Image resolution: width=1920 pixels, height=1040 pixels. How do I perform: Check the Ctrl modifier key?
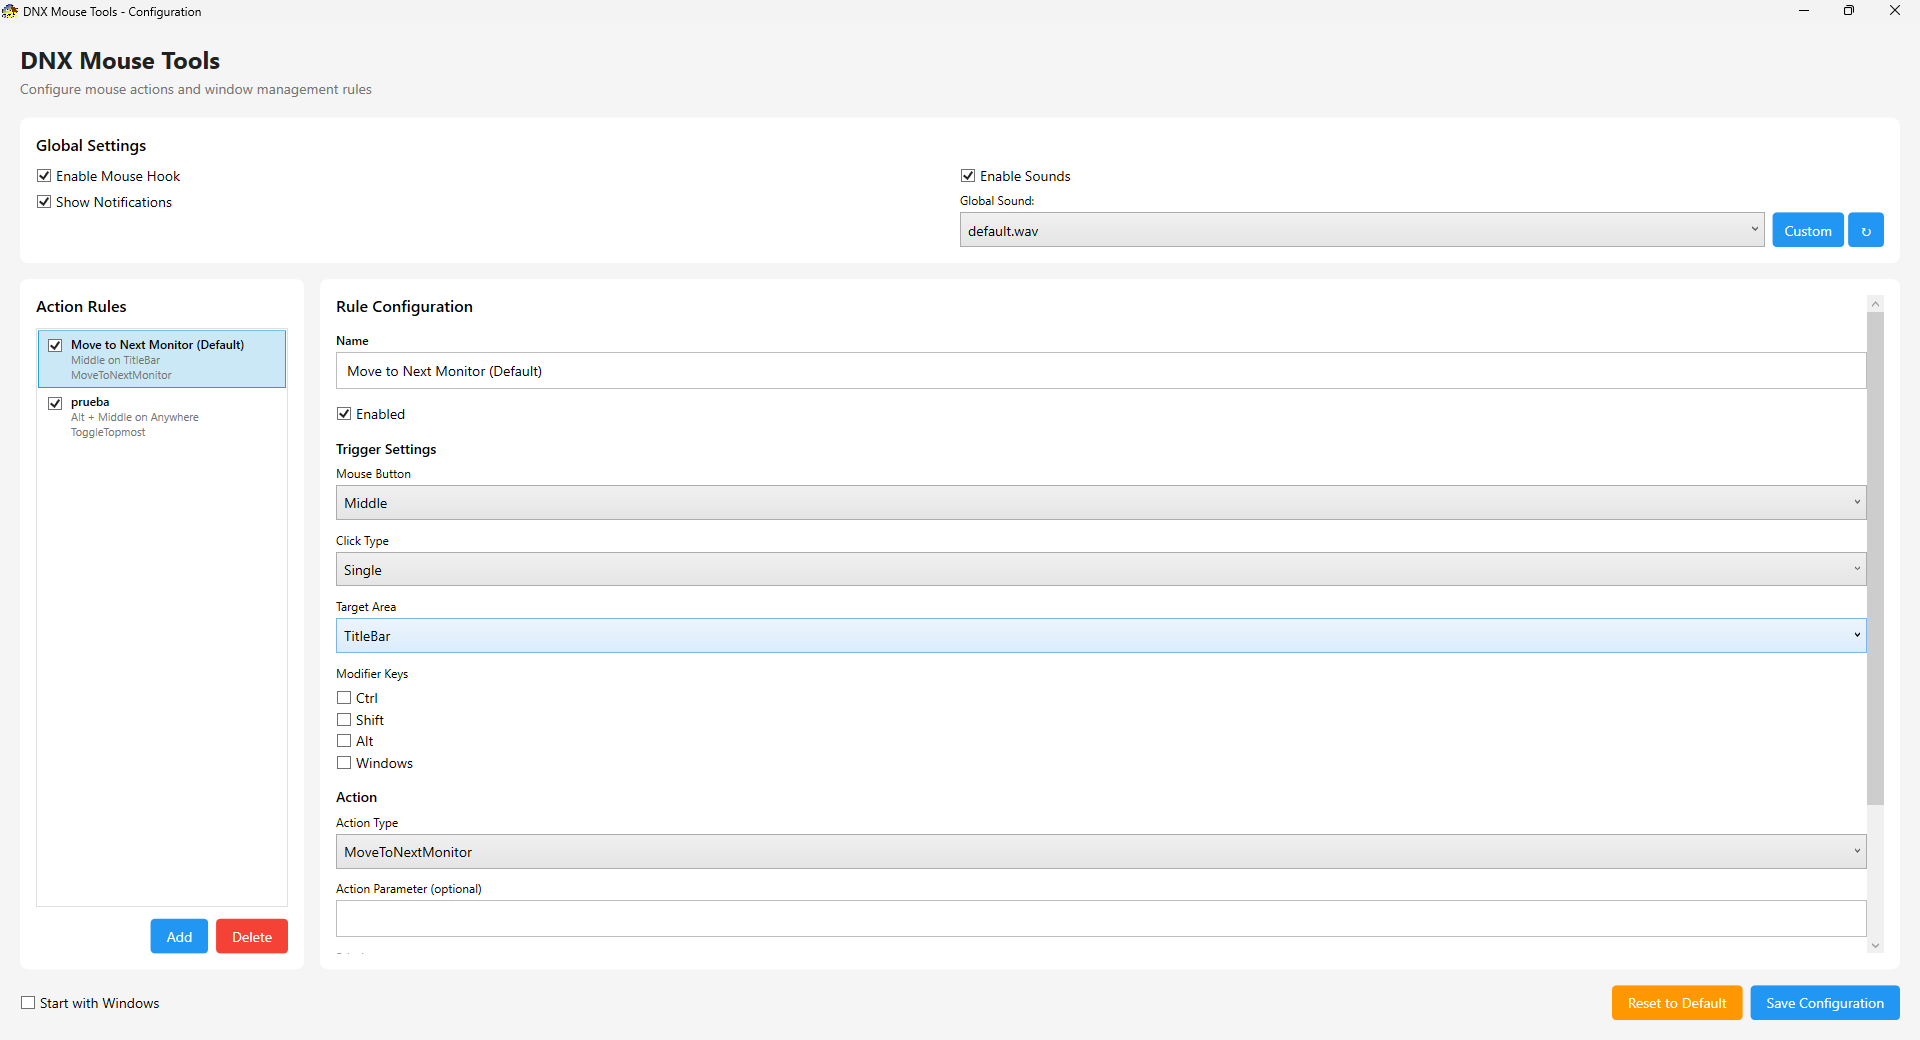344,698
